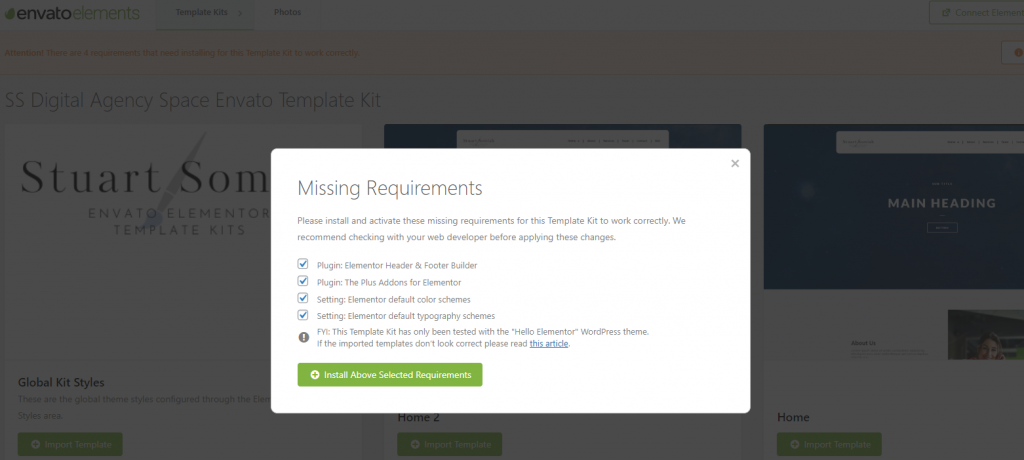1024x460 pixels.
Task: Click the Envato Elements logo
Action: coord(70,13)
